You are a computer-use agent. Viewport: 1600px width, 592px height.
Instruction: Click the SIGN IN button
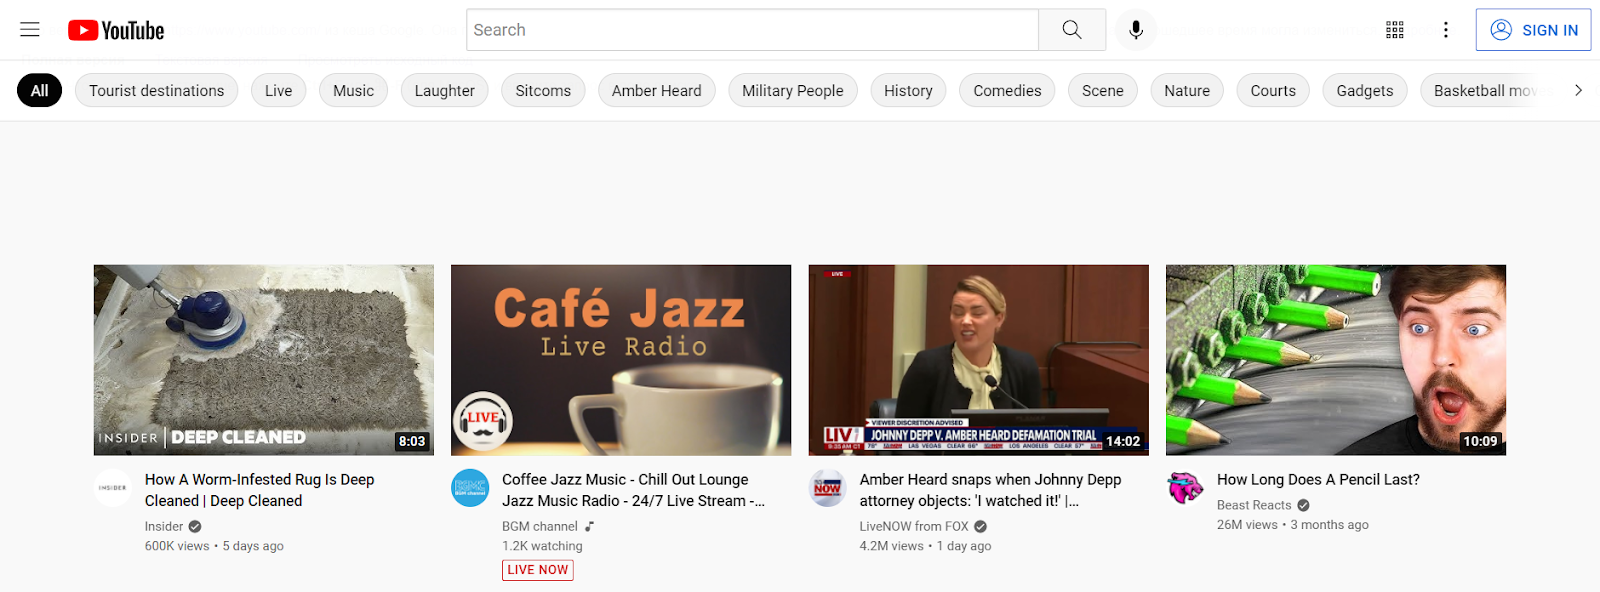[x=1533, y=30]
